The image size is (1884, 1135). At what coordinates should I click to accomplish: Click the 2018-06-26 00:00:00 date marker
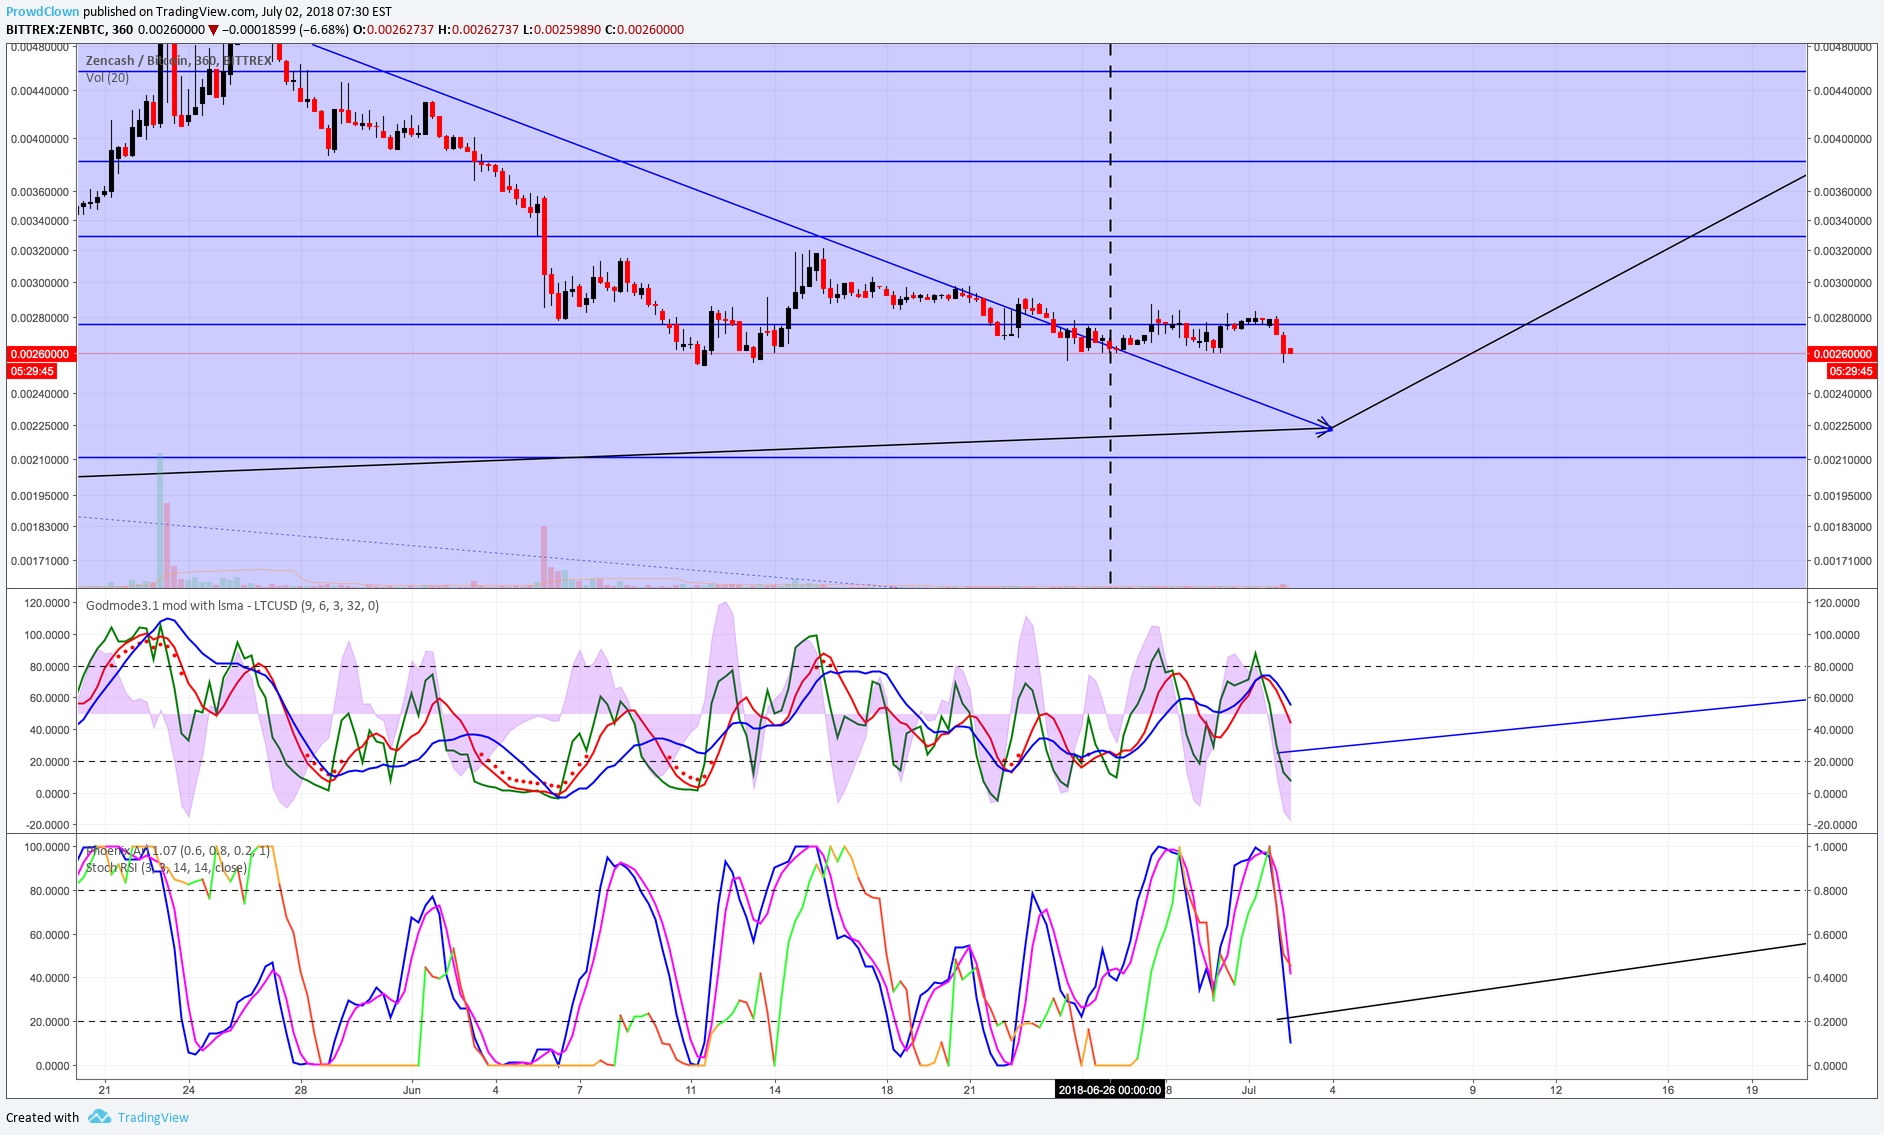click(1110, 1090)
